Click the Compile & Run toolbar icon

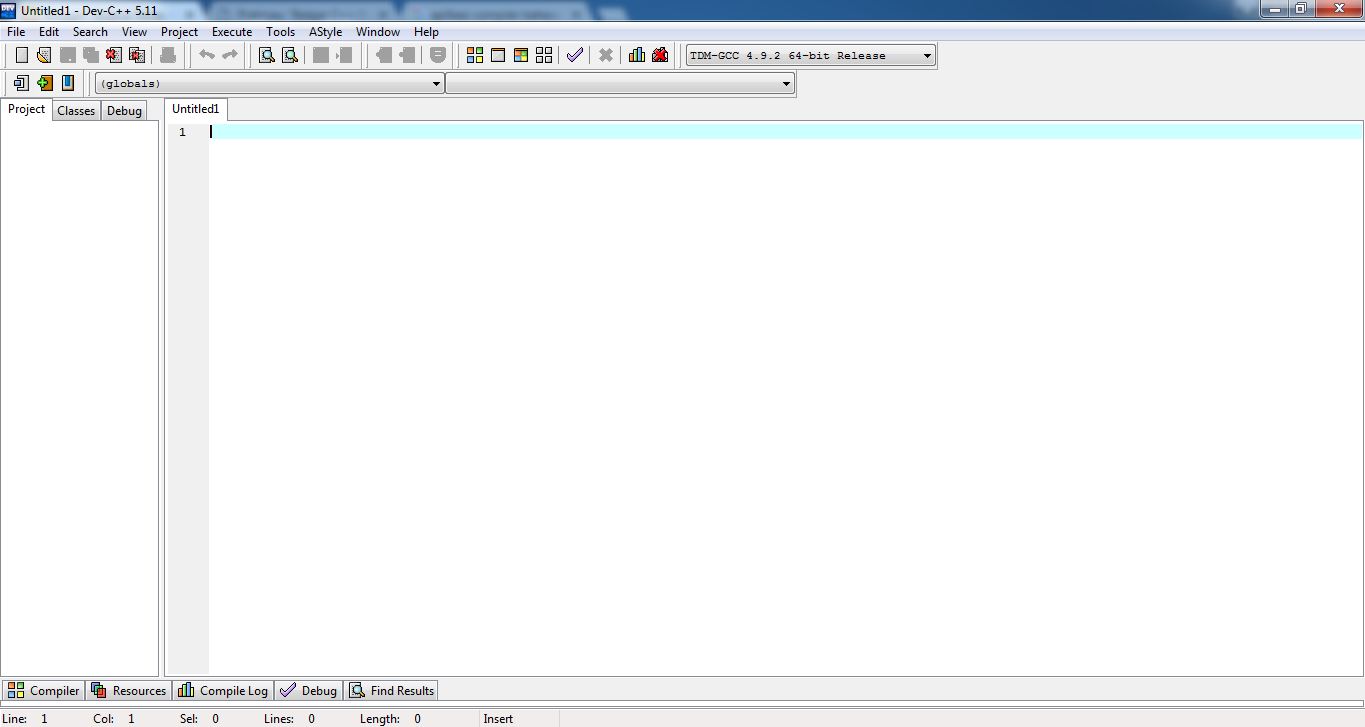(x=521, y=55)
